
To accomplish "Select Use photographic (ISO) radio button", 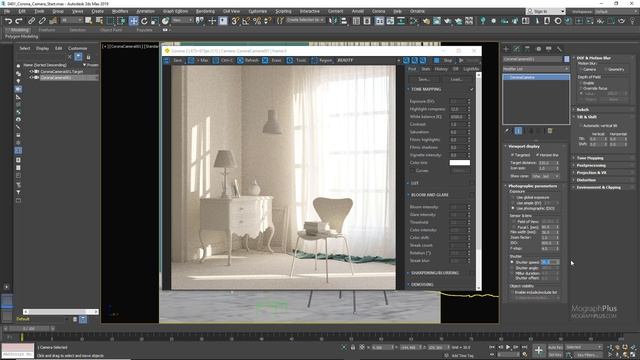I will 513,208.
